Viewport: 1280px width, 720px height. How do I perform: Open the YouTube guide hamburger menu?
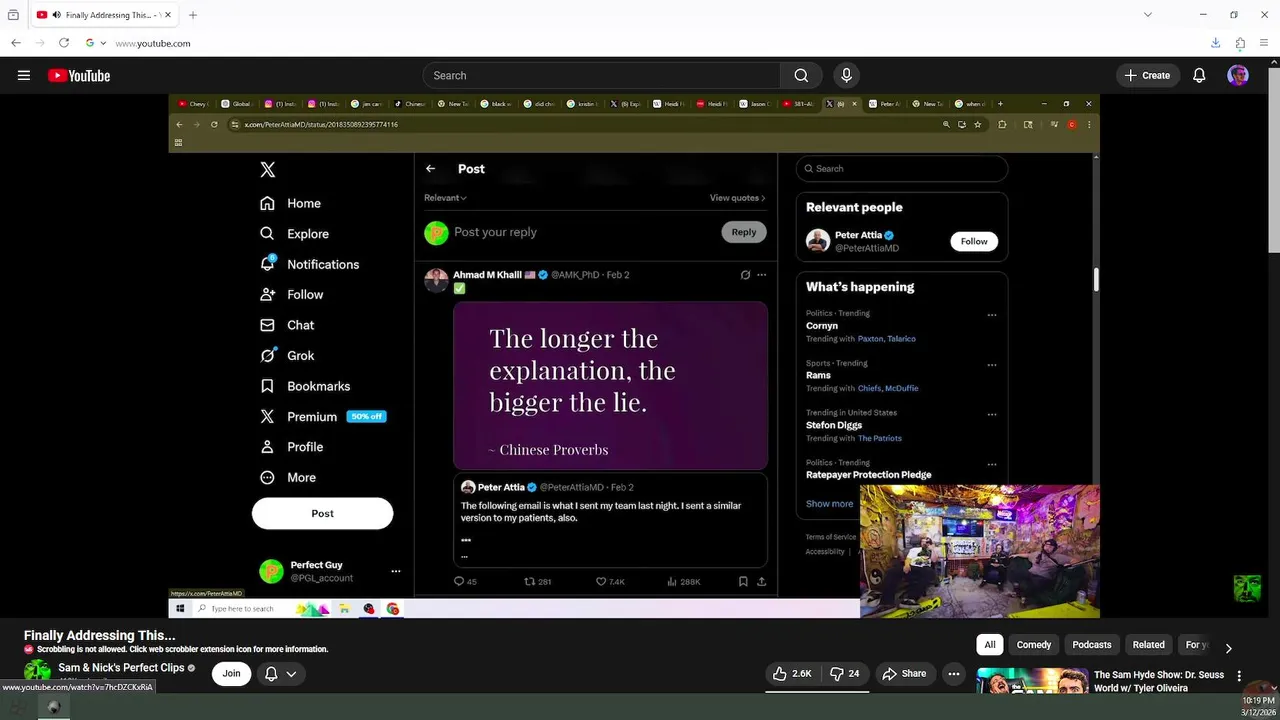point(24,75)
